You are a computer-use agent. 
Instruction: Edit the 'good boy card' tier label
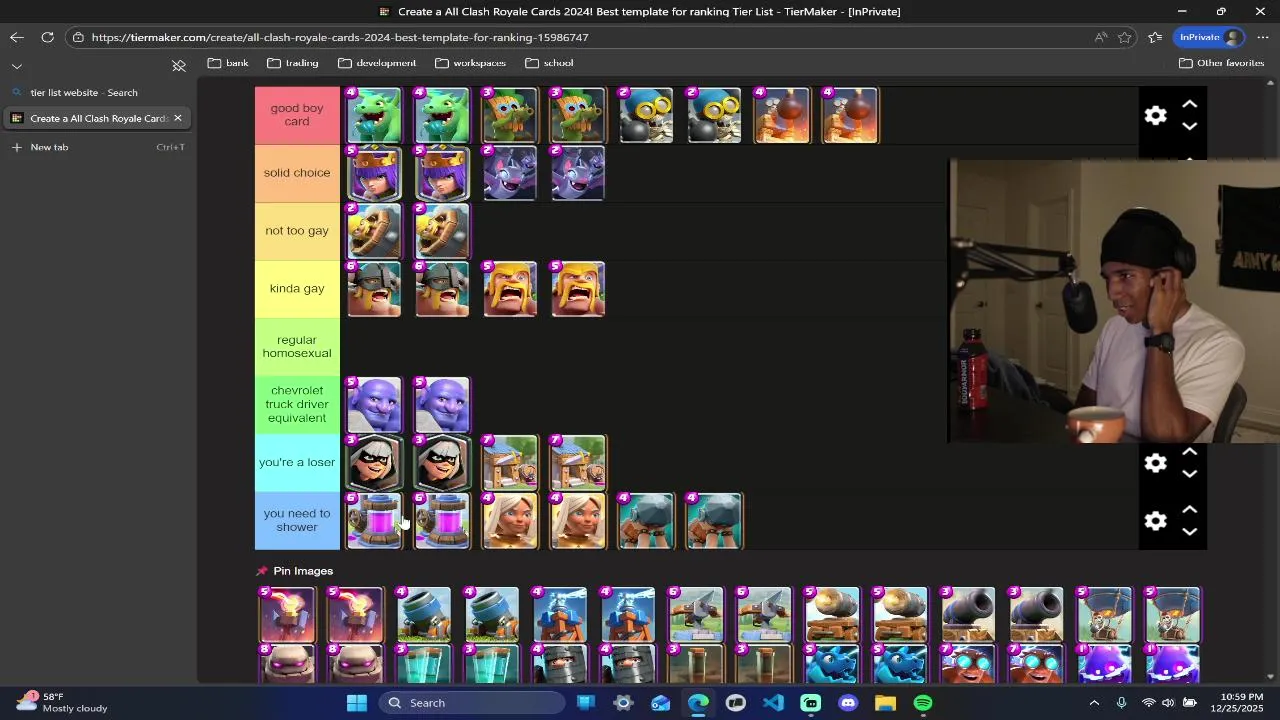click(x=297, y=115)
